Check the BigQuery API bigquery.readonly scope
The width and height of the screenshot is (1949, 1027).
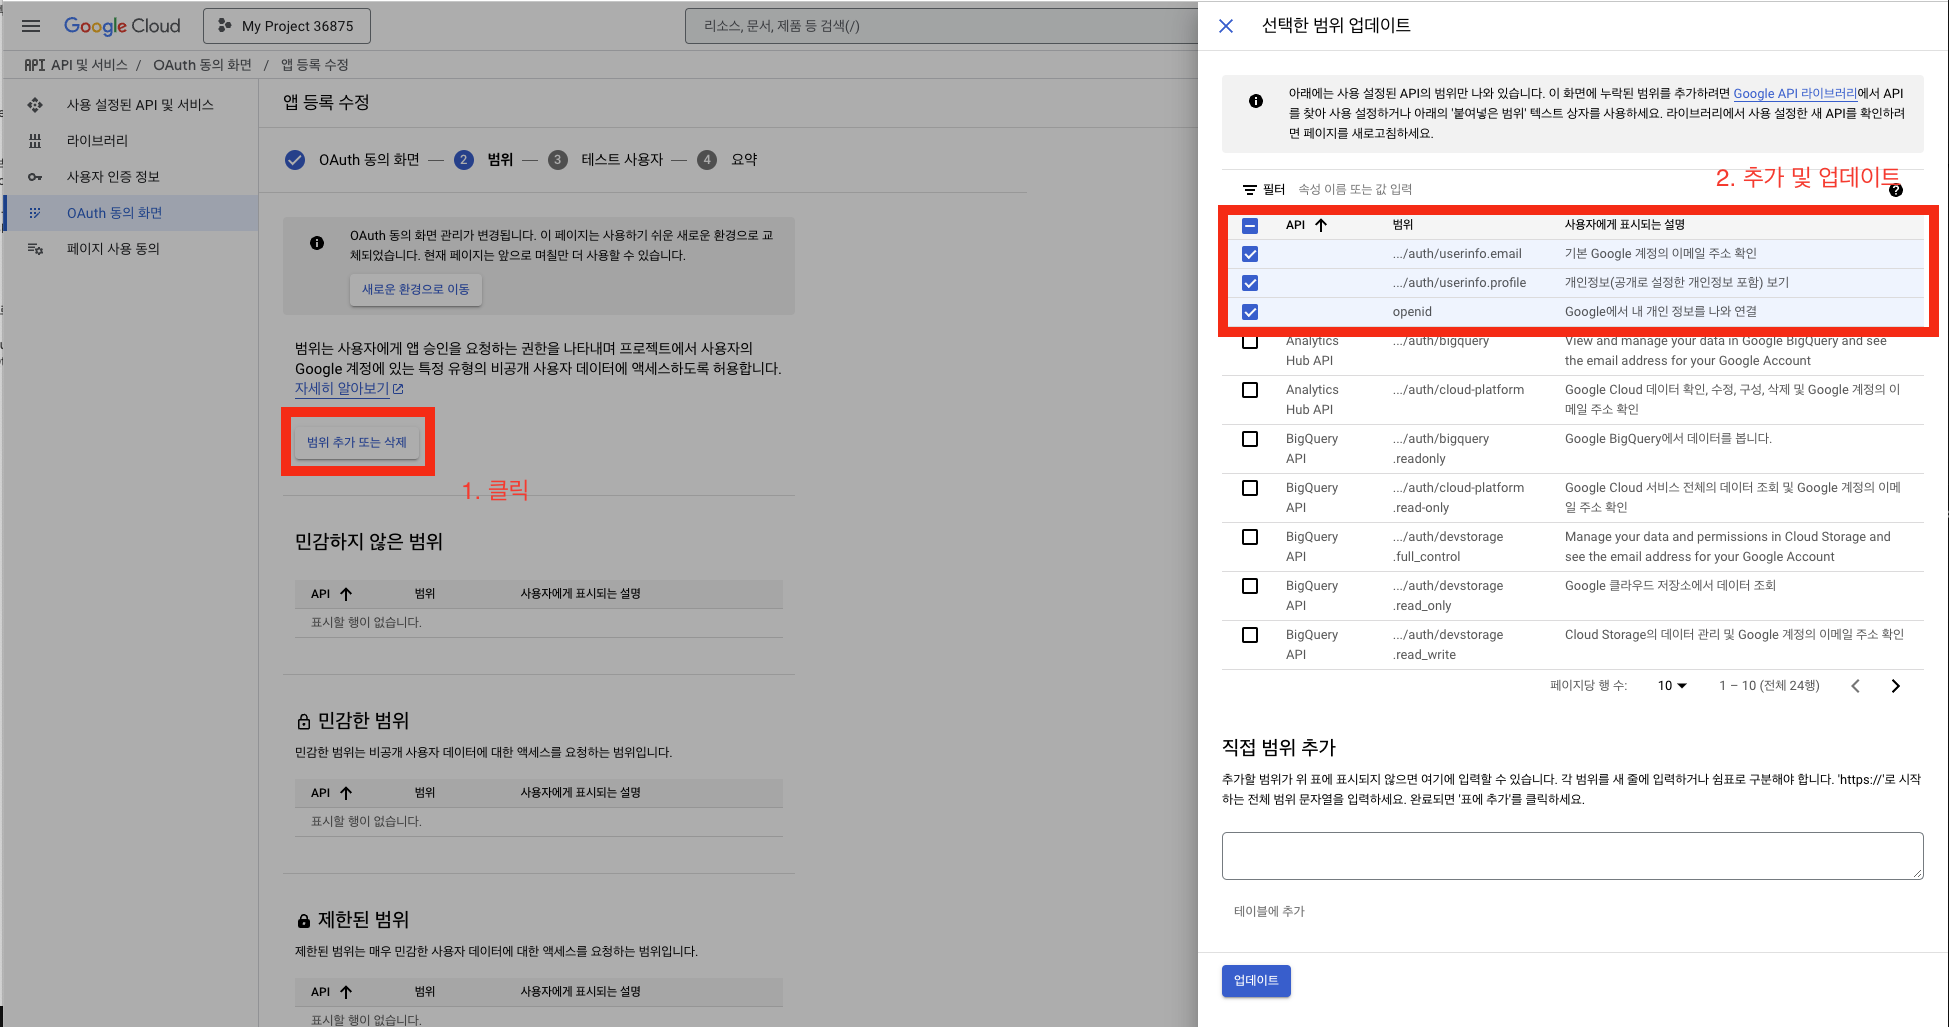pyautogui.click(x=1250, y=439)
